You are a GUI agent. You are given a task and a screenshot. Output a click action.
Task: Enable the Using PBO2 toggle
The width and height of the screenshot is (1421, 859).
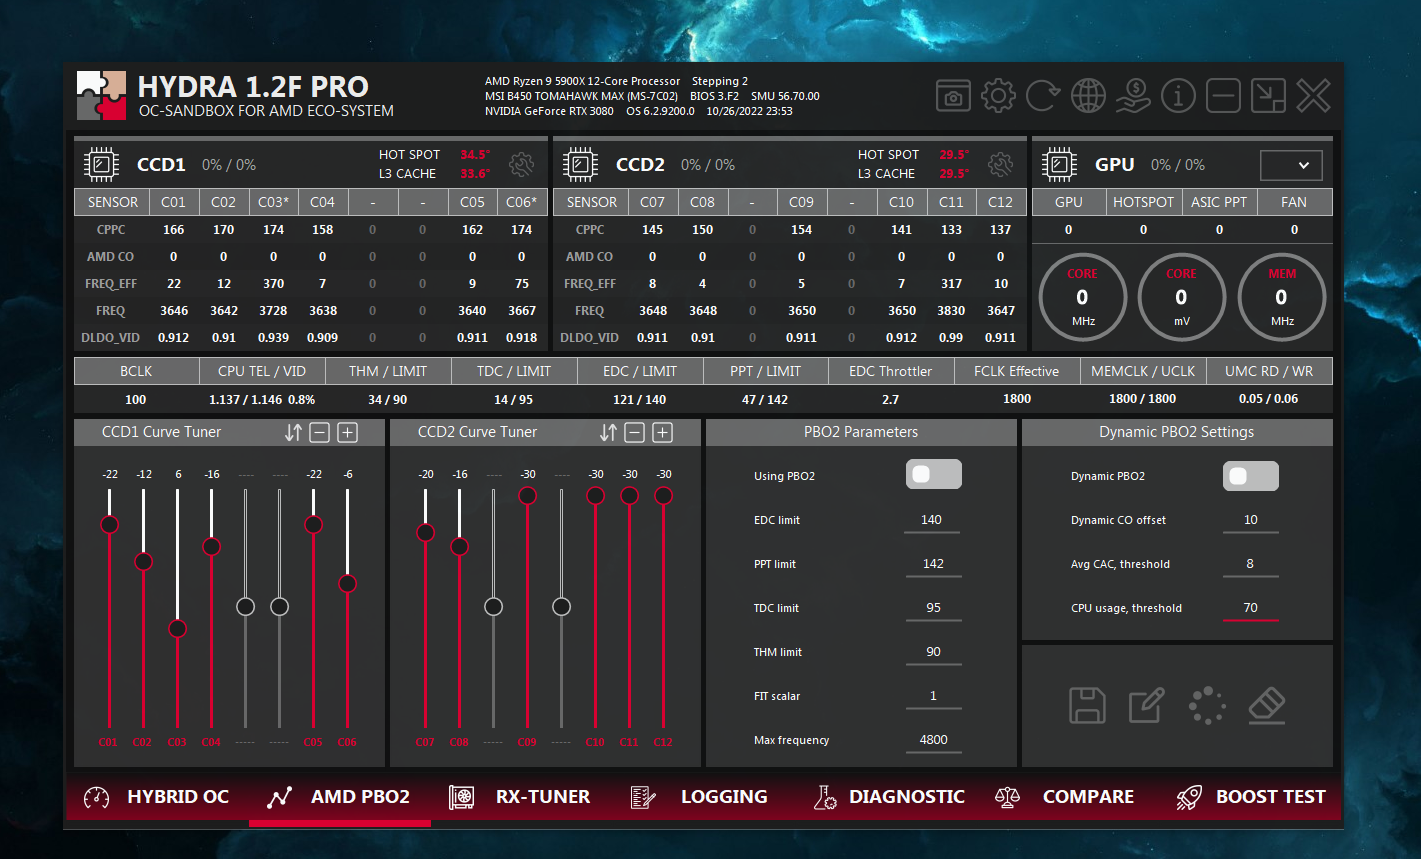click(x=933, y=475)
